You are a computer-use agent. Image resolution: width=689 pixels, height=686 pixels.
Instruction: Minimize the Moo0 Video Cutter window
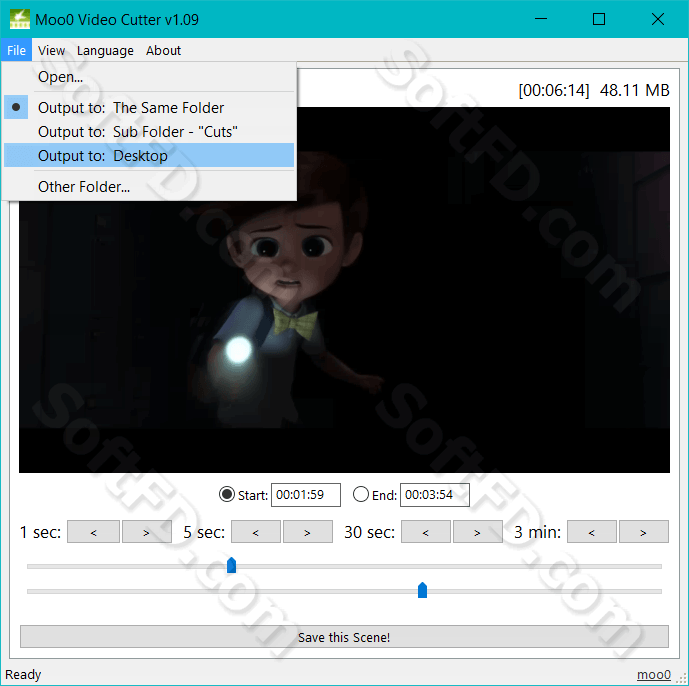(x=541, y=19)
